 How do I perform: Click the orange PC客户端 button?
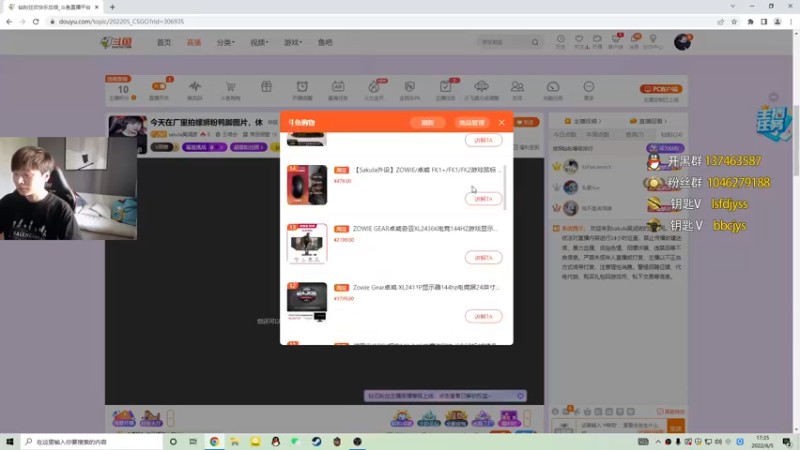point(661,89)
